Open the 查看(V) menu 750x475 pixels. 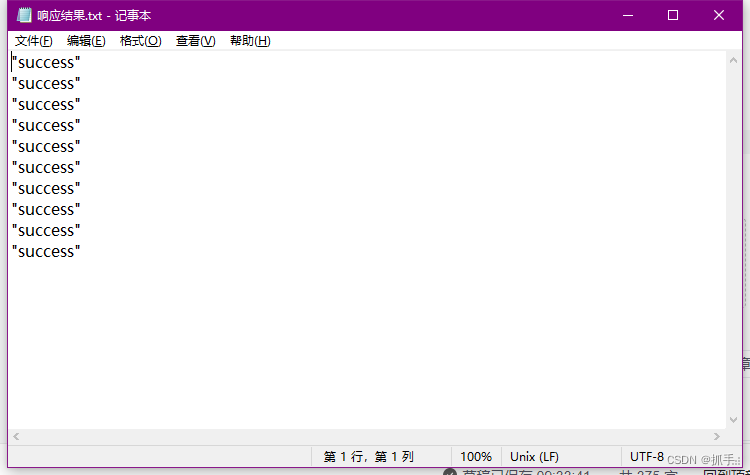click(196, 41)
